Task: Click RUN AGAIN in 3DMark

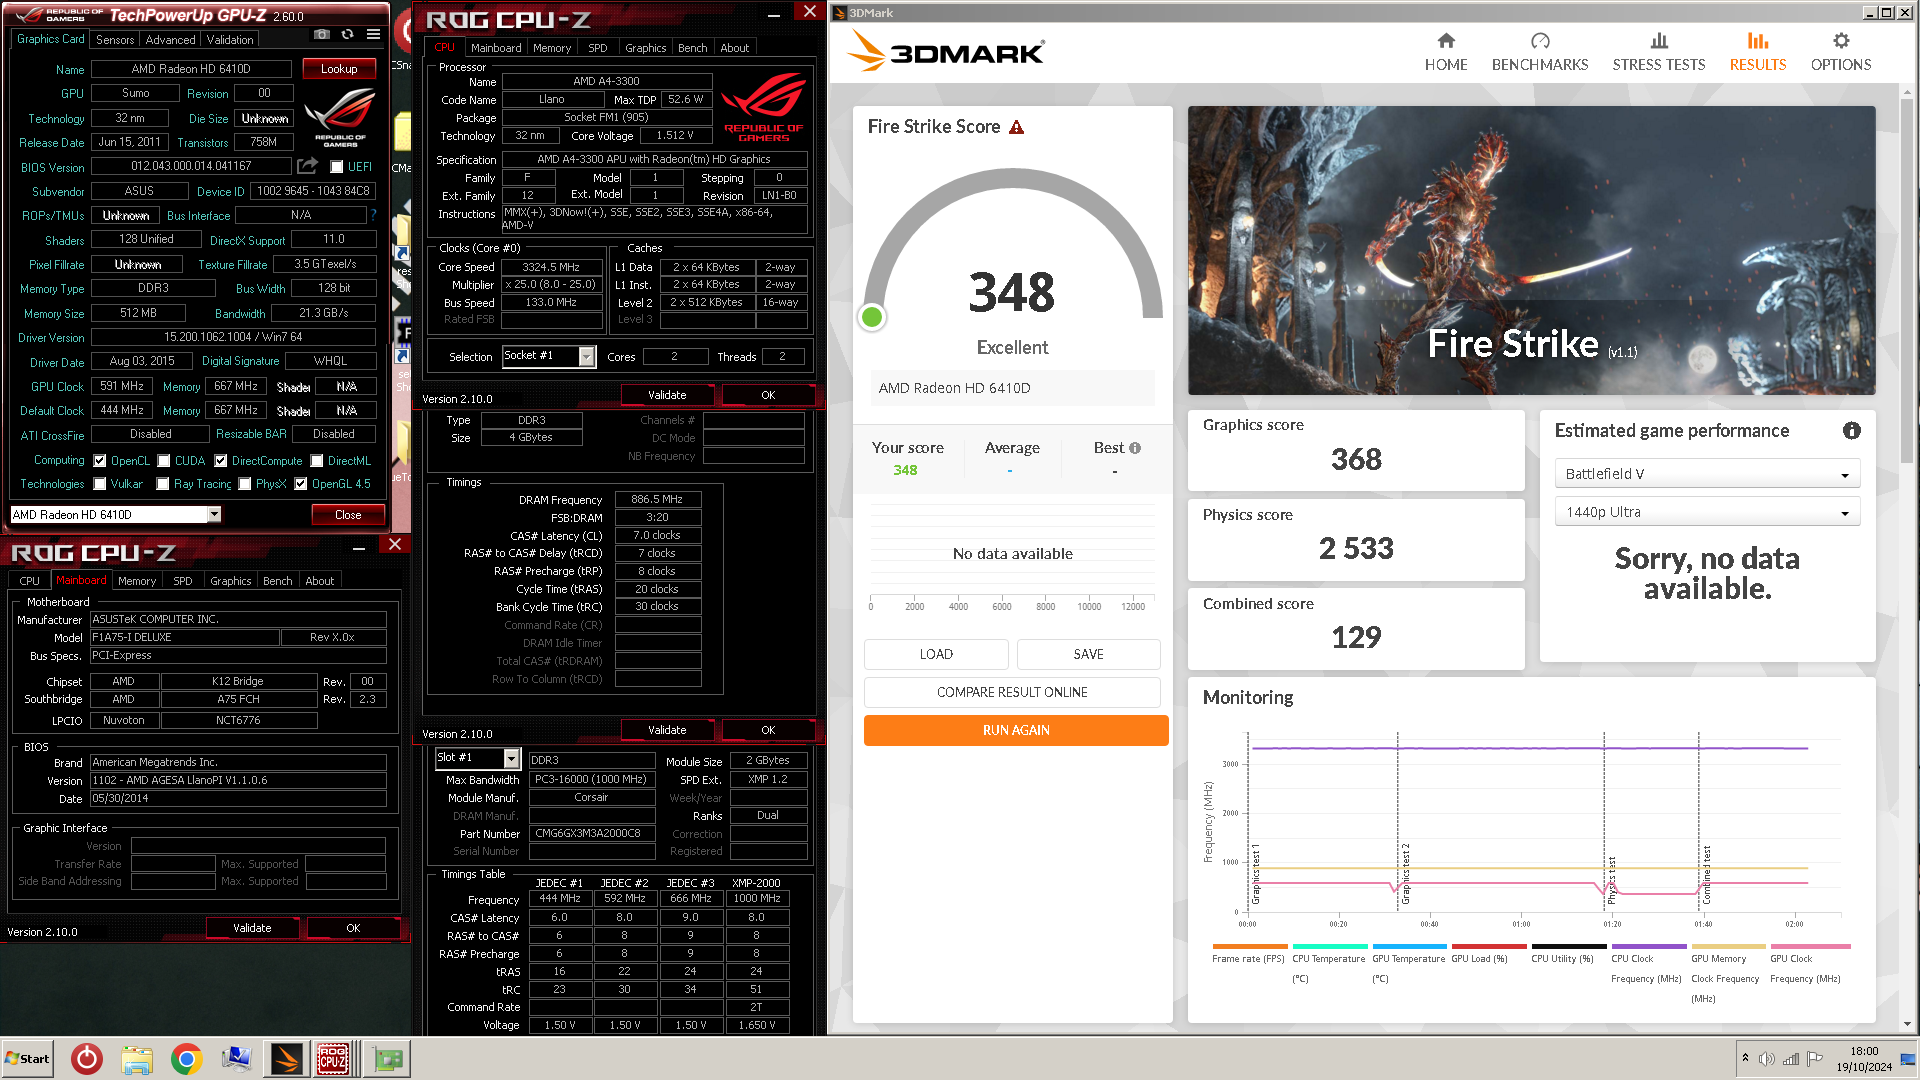Action: pos(1016,730)
